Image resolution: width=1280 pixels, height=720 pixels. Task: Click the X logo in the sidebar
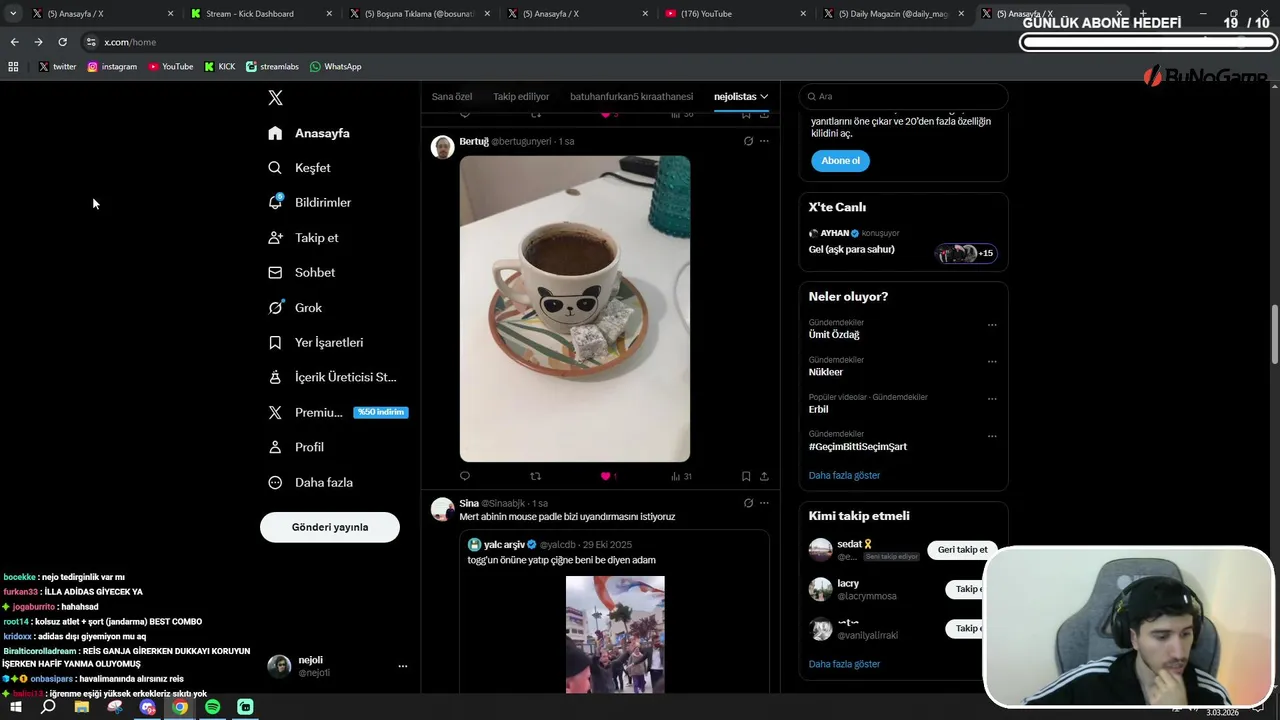[276, 98]
